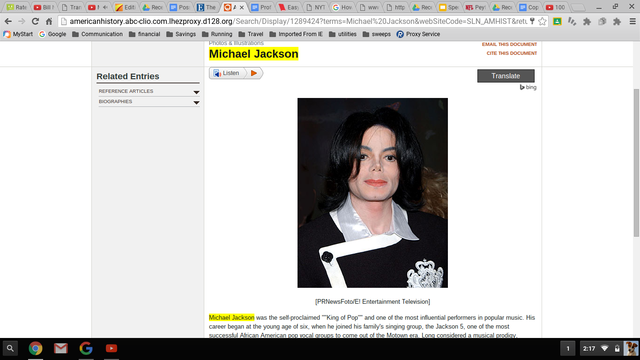This screenshot has height=360, width=640.
Task: Switch to the Rate tab
Action: tap(16, 7)
